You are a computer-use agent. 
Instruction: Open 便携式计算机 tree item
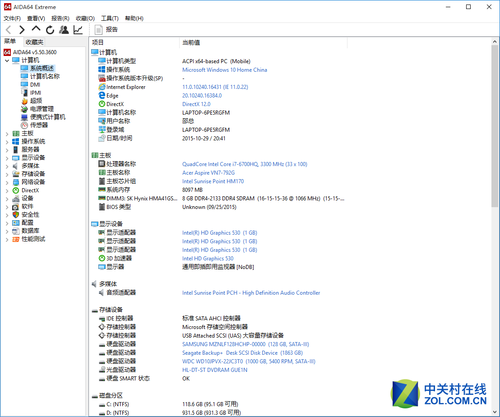pos(48,117)
